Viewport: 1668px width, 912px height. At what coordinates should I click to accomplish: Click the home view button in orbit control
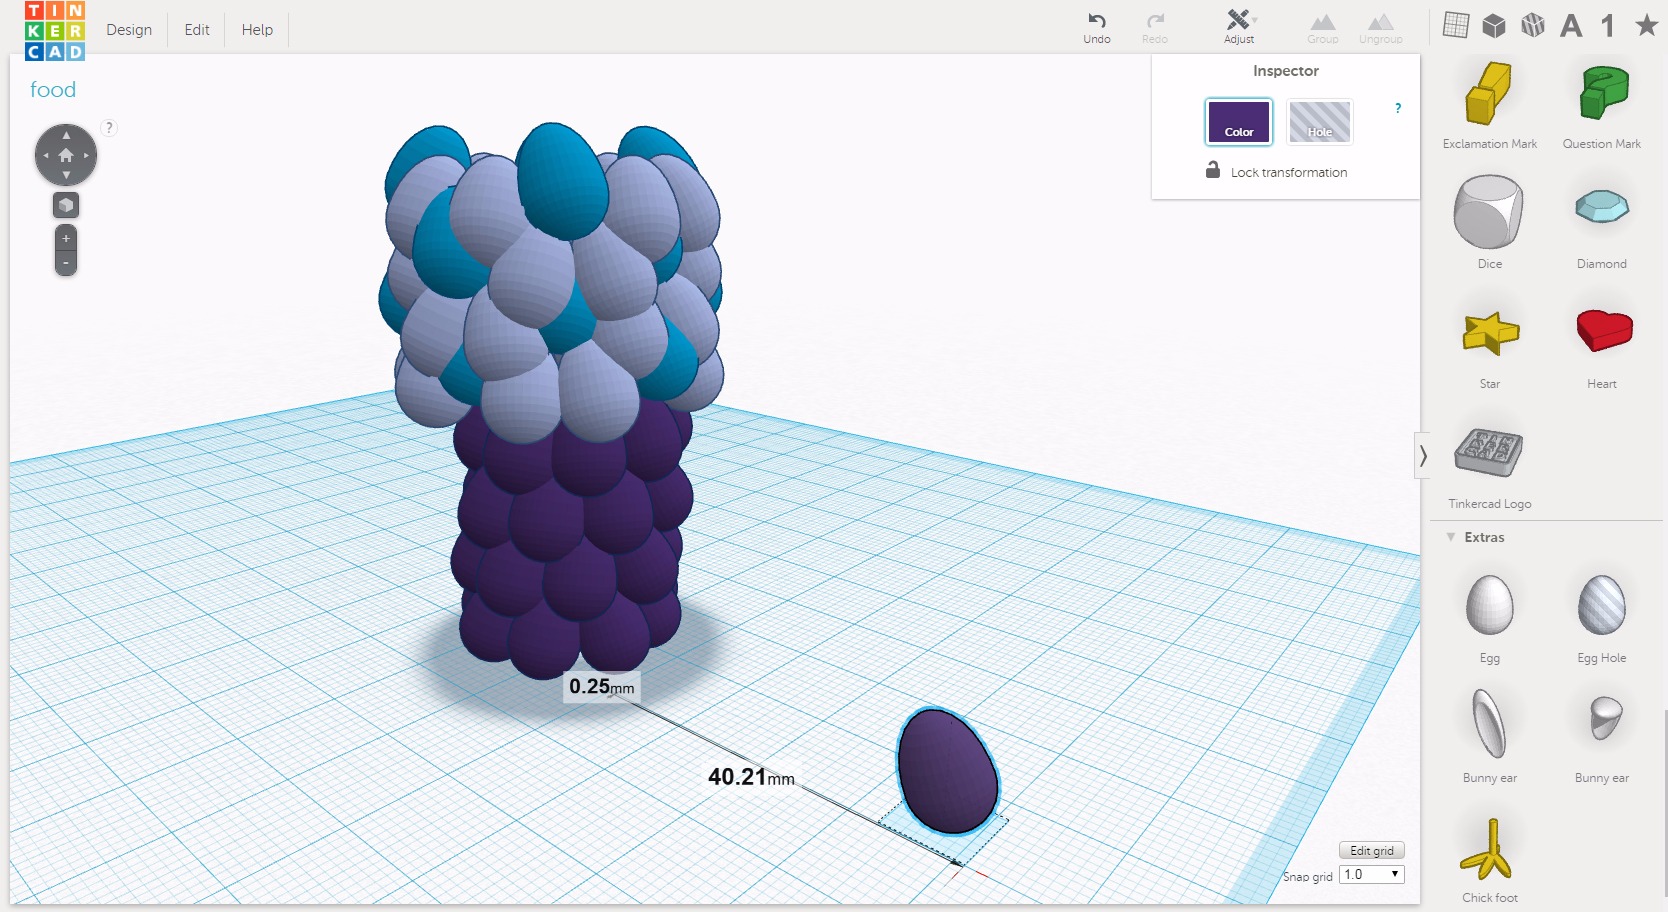pos(66,155)
